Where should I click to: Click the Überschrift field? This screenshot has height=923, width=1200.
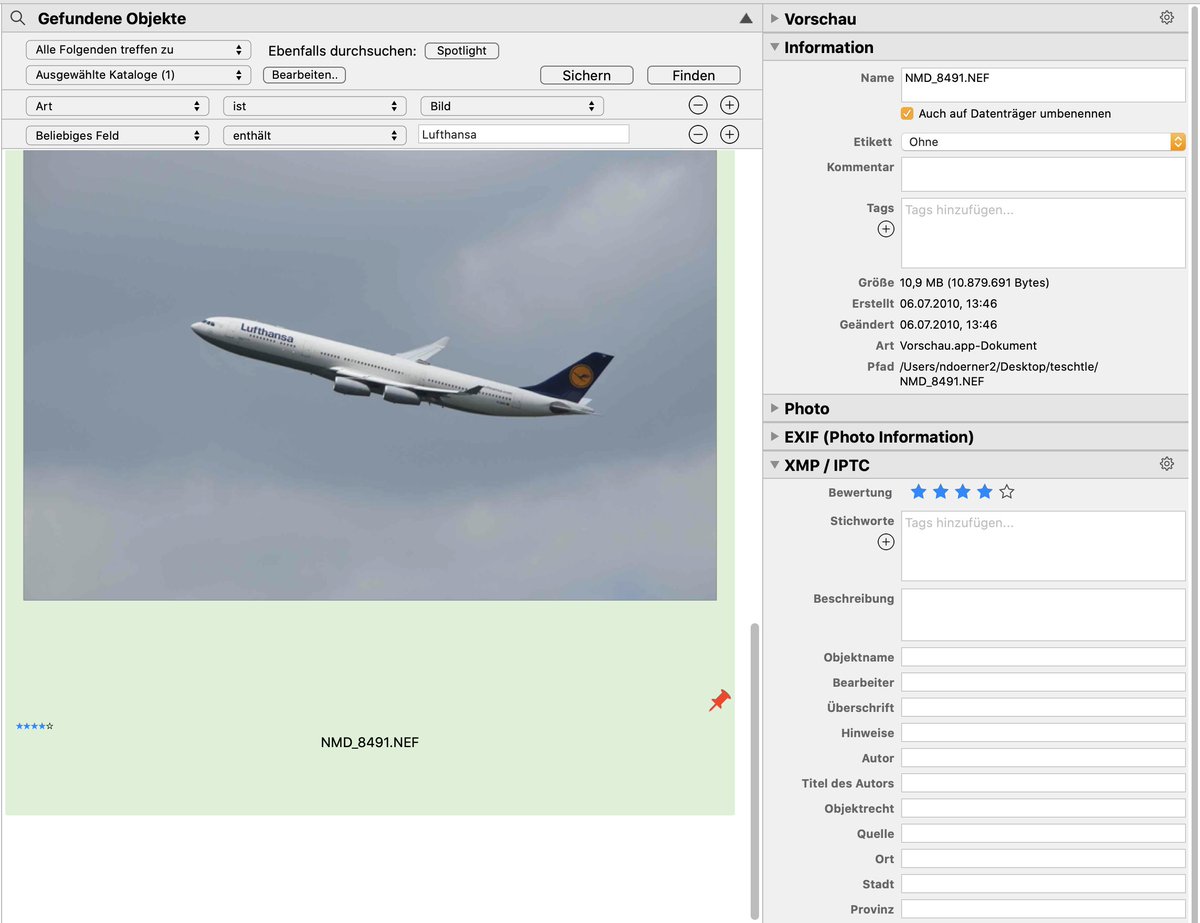(1043, 707)
